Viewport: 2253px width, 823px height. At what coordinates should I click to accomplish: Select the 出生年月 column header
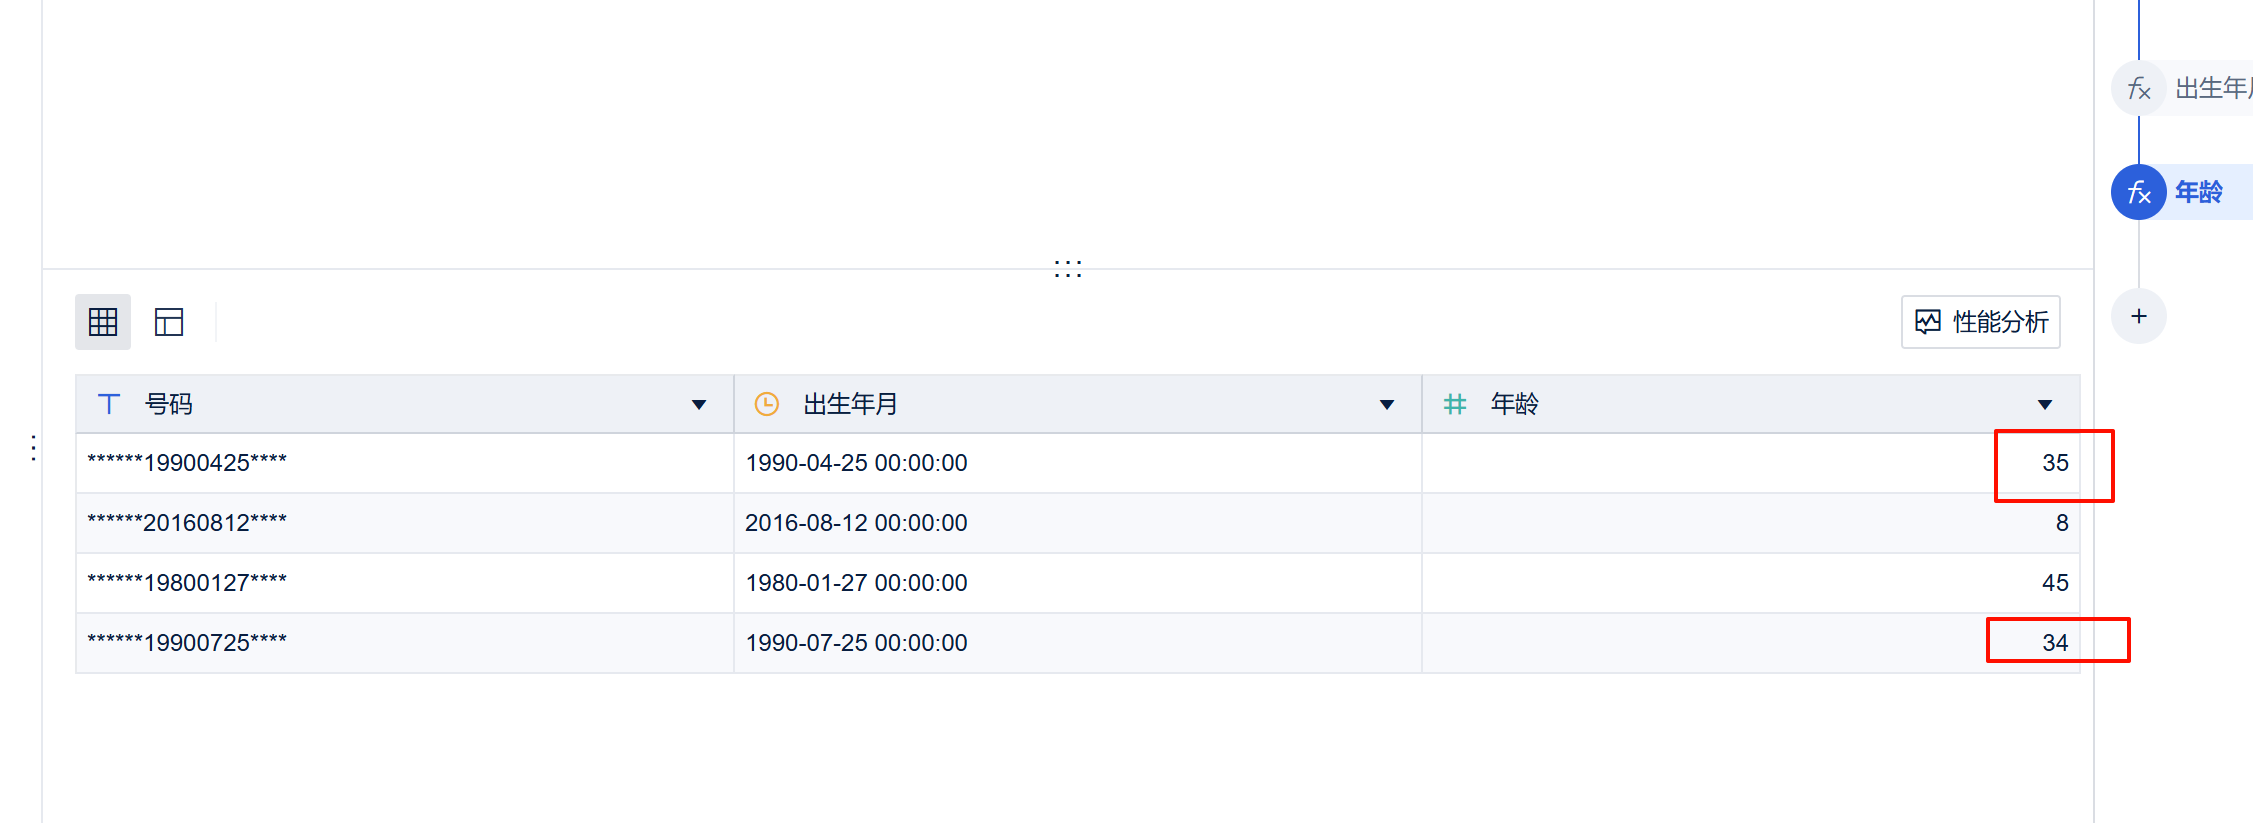[1078, 404]
